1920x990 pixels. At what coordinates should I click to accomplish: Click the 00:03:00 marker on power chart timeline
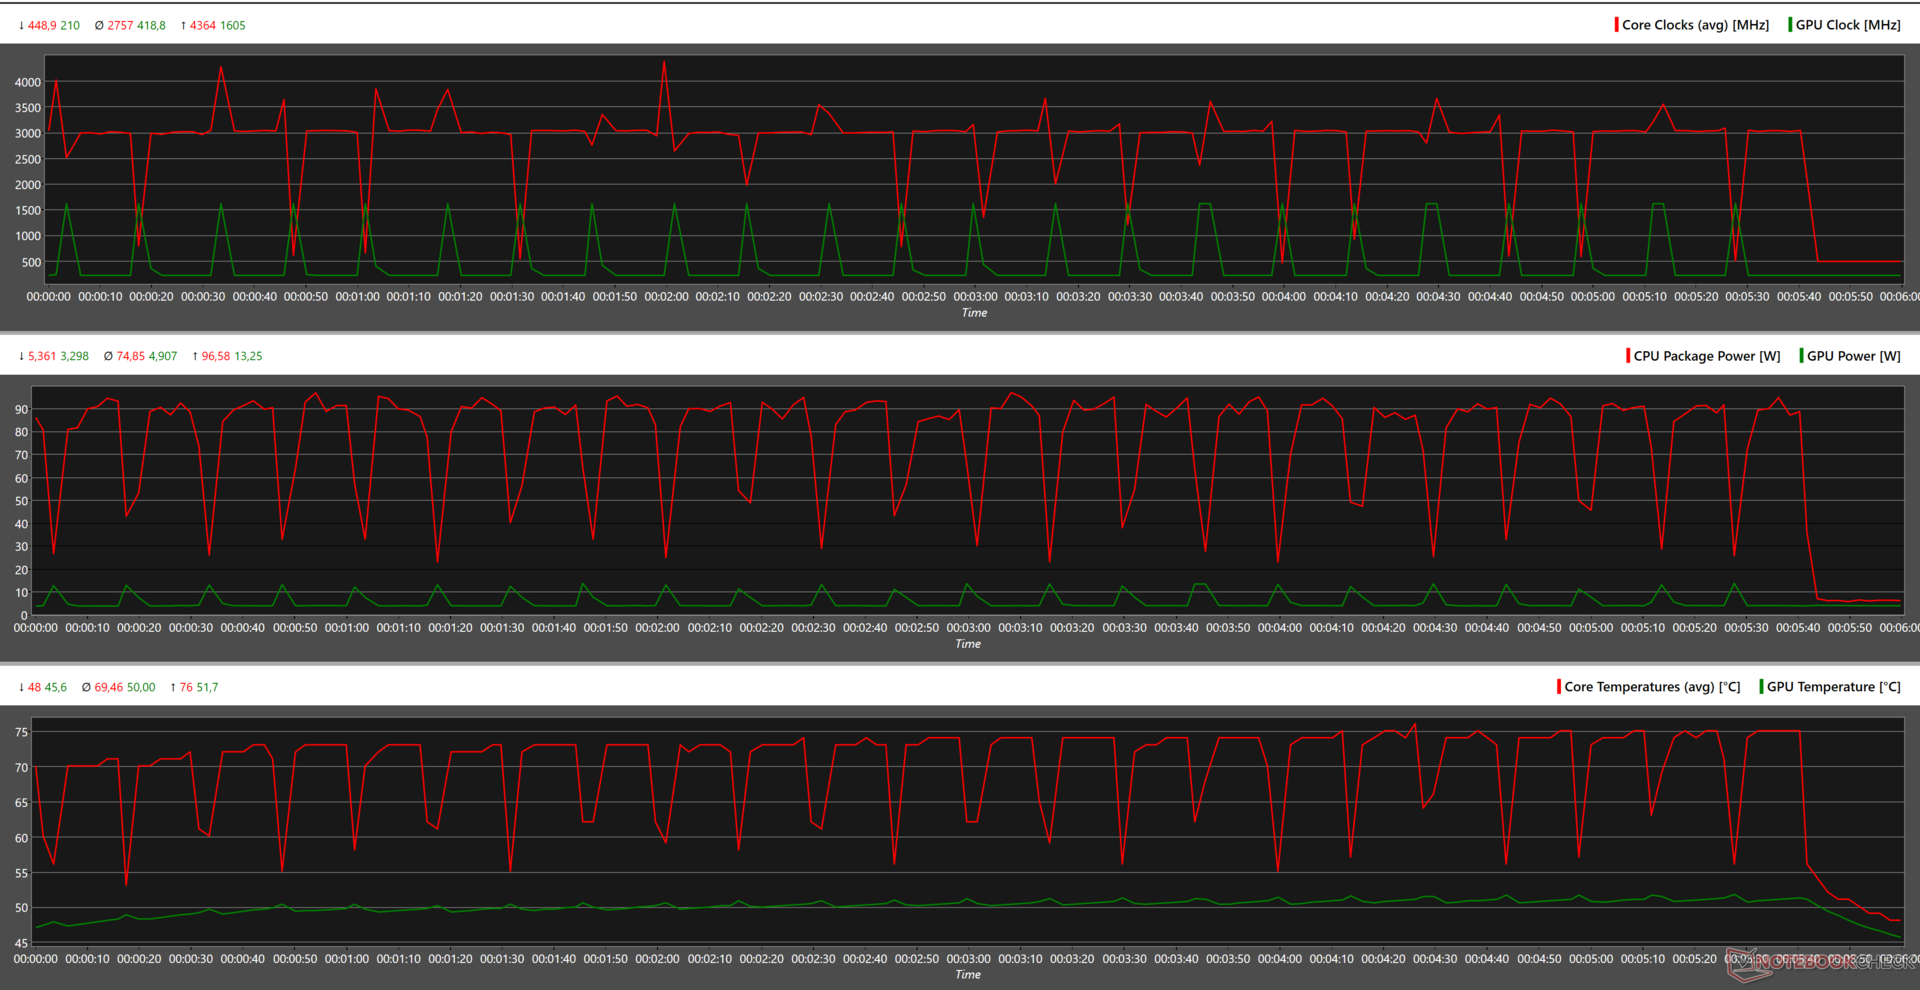pyautogui.click(x=968, y=628)
